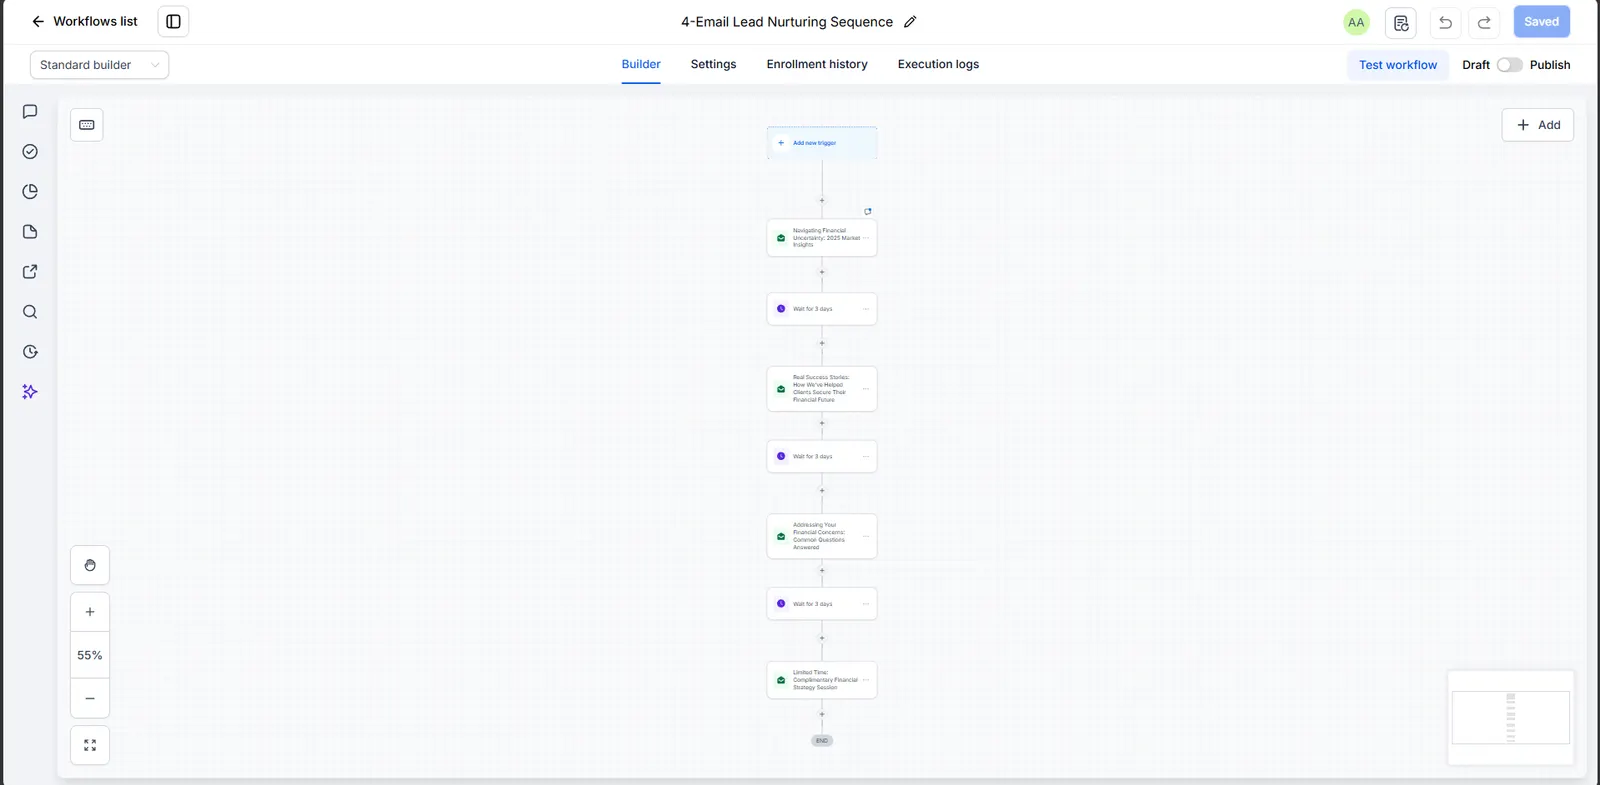Open the Enrollment history tab

pos(817,64)
